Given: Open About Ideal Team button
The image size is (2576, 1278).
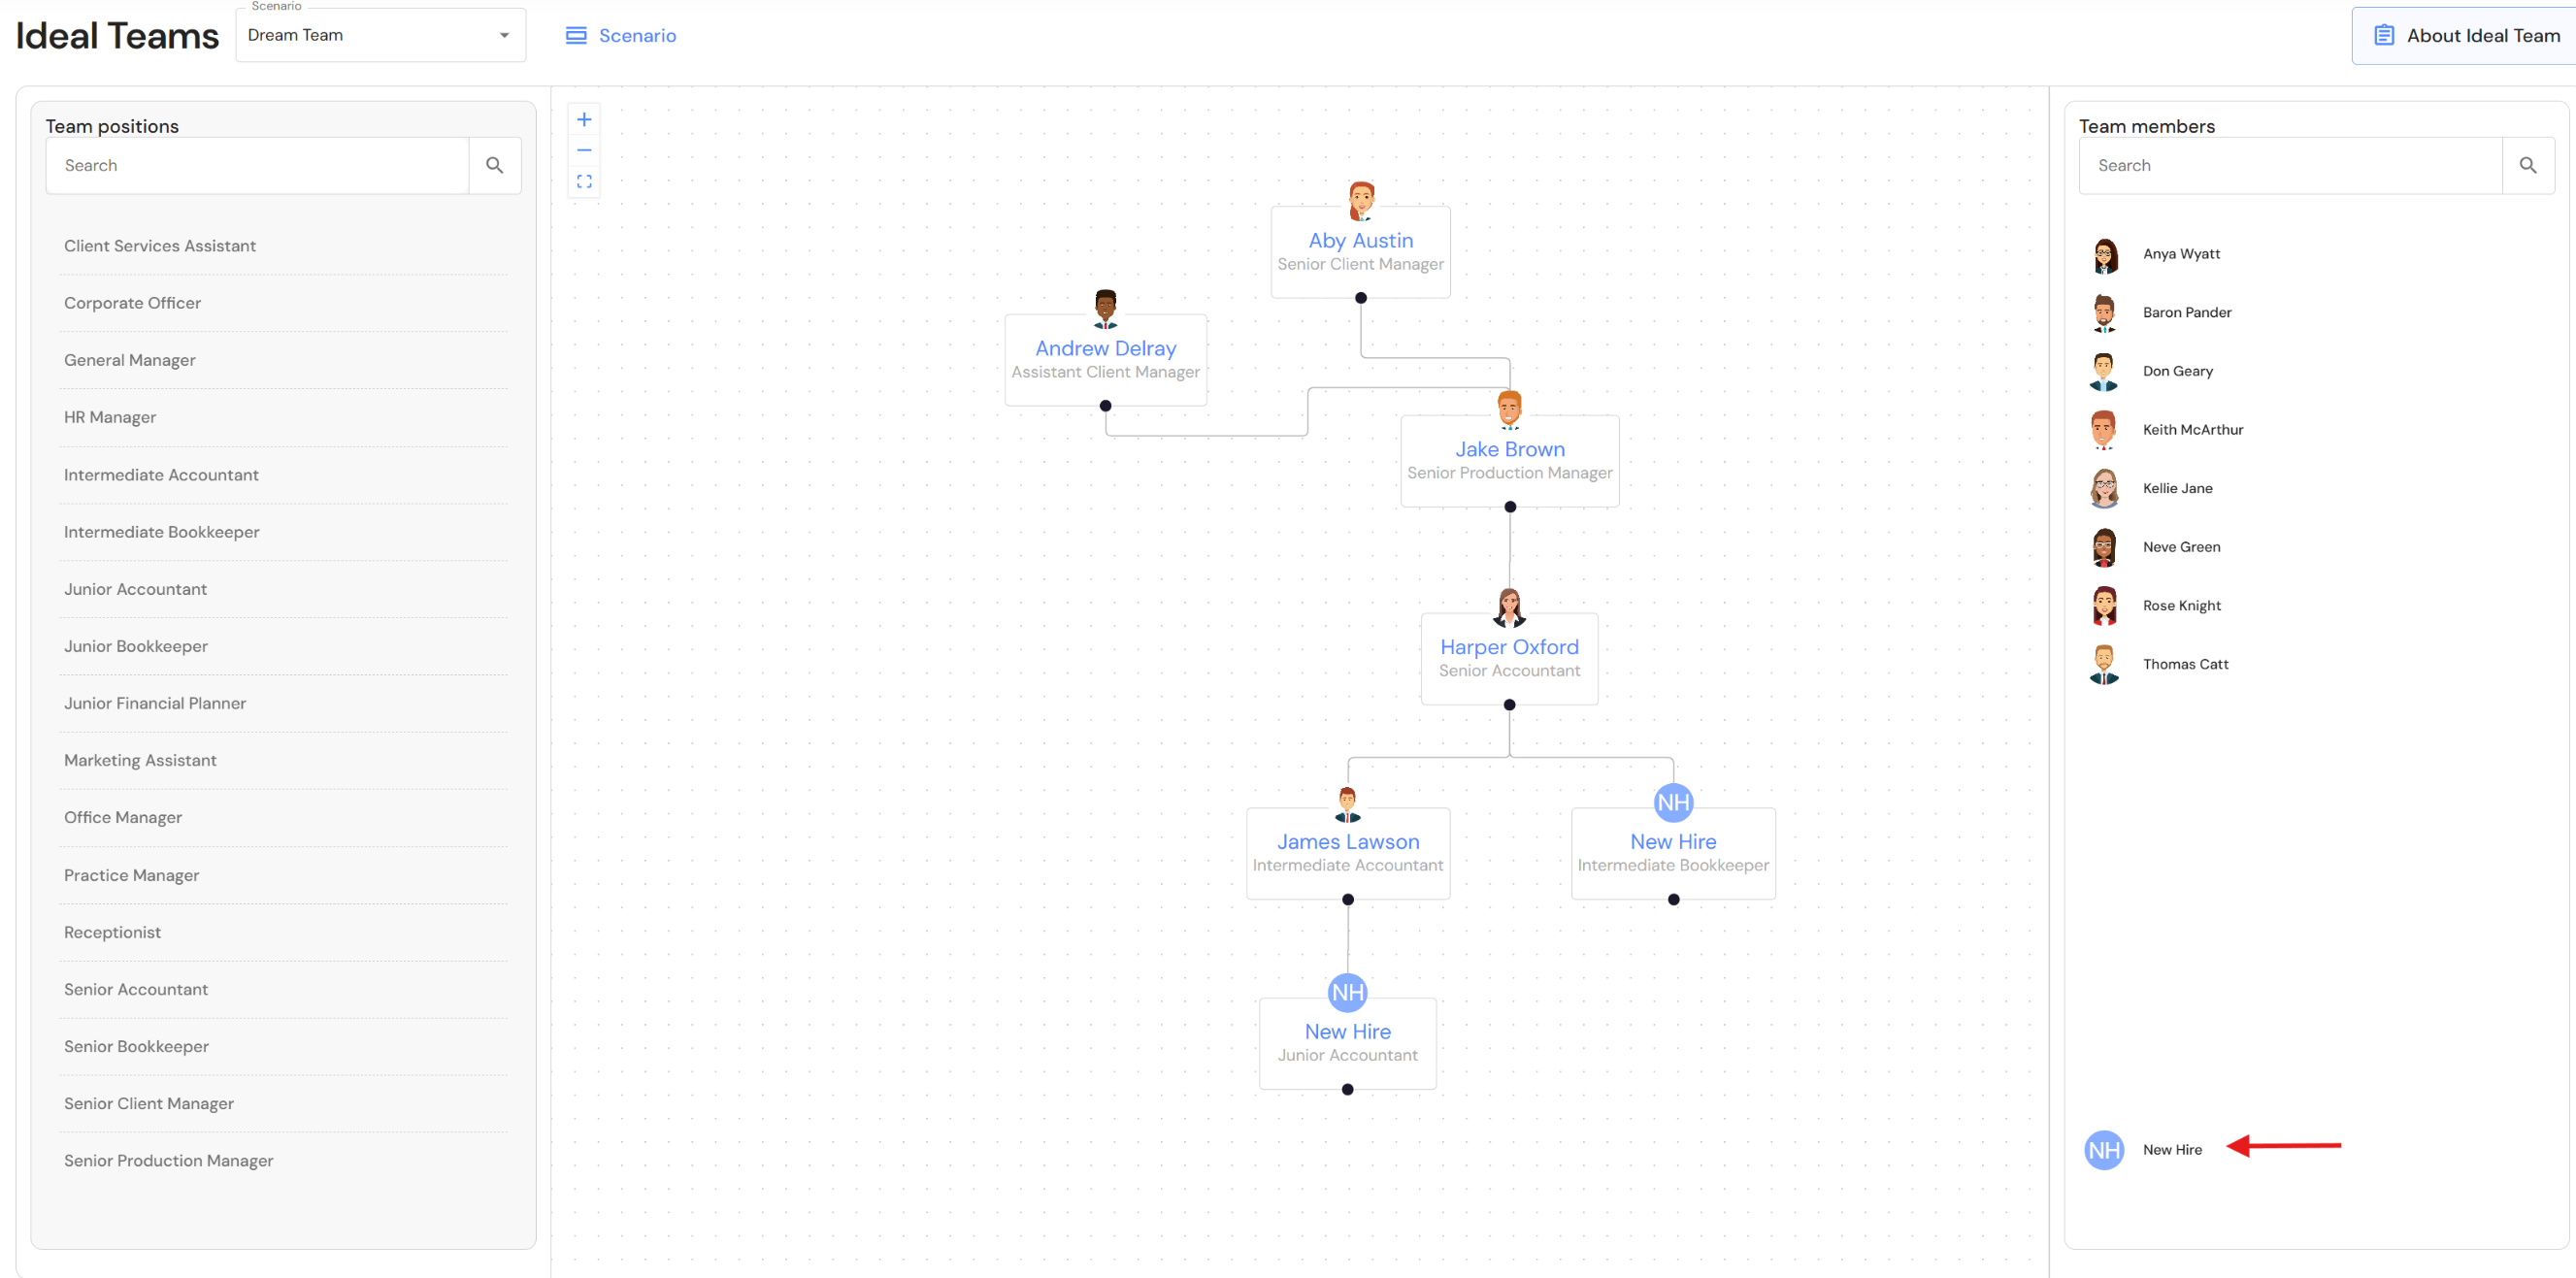Looking at the screenshot, I should coord(2466,36).
